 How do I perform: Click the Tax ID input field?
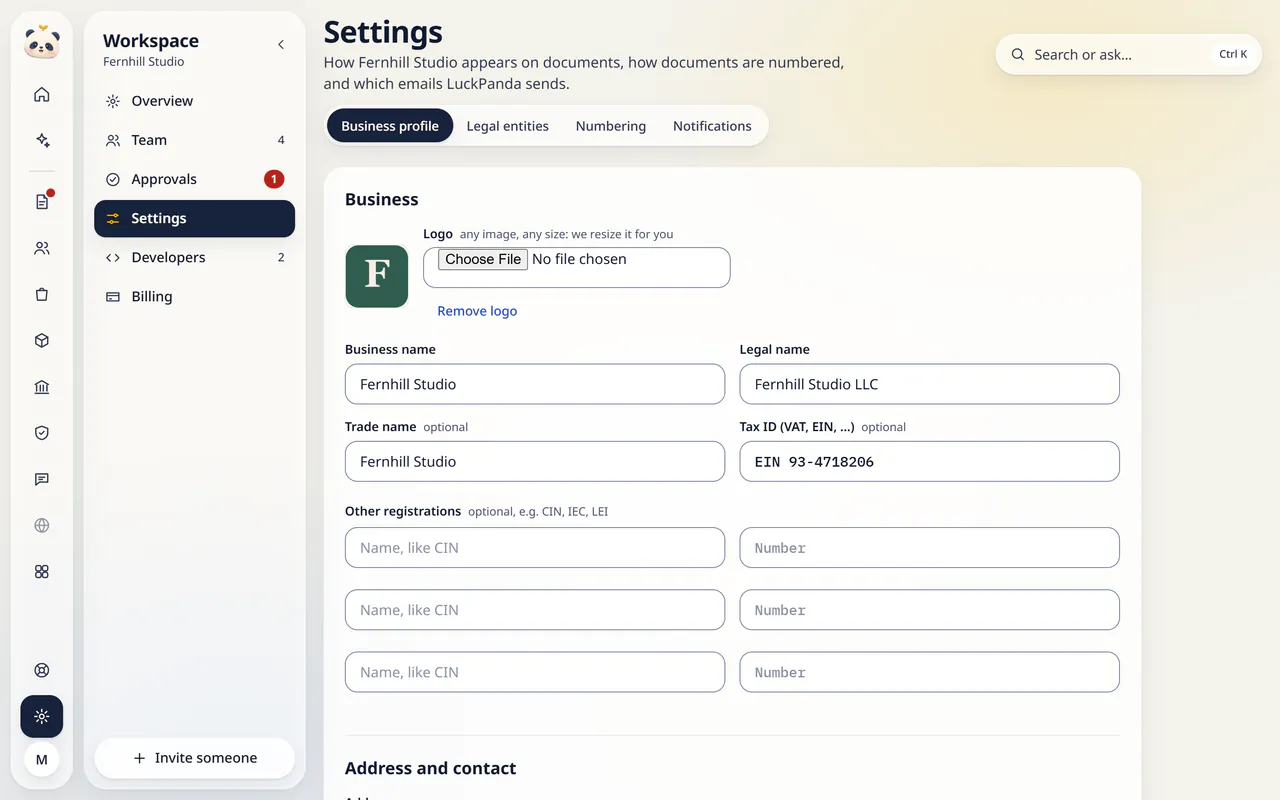tap(930, 462)
